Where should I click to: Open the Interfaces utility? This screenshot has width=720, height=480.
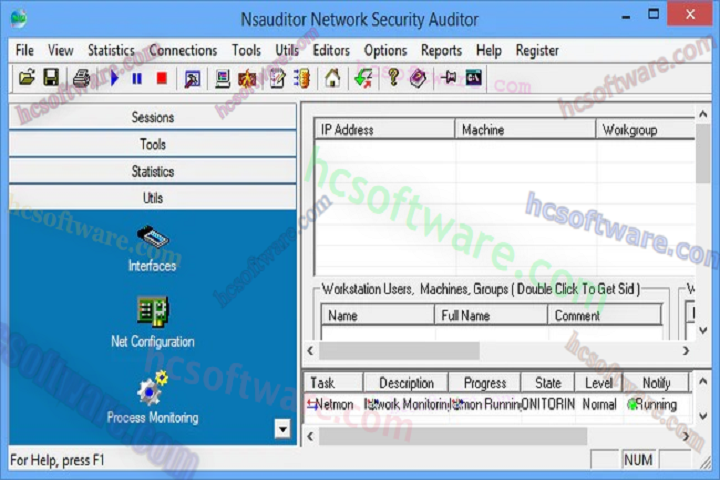click(152, 249)
